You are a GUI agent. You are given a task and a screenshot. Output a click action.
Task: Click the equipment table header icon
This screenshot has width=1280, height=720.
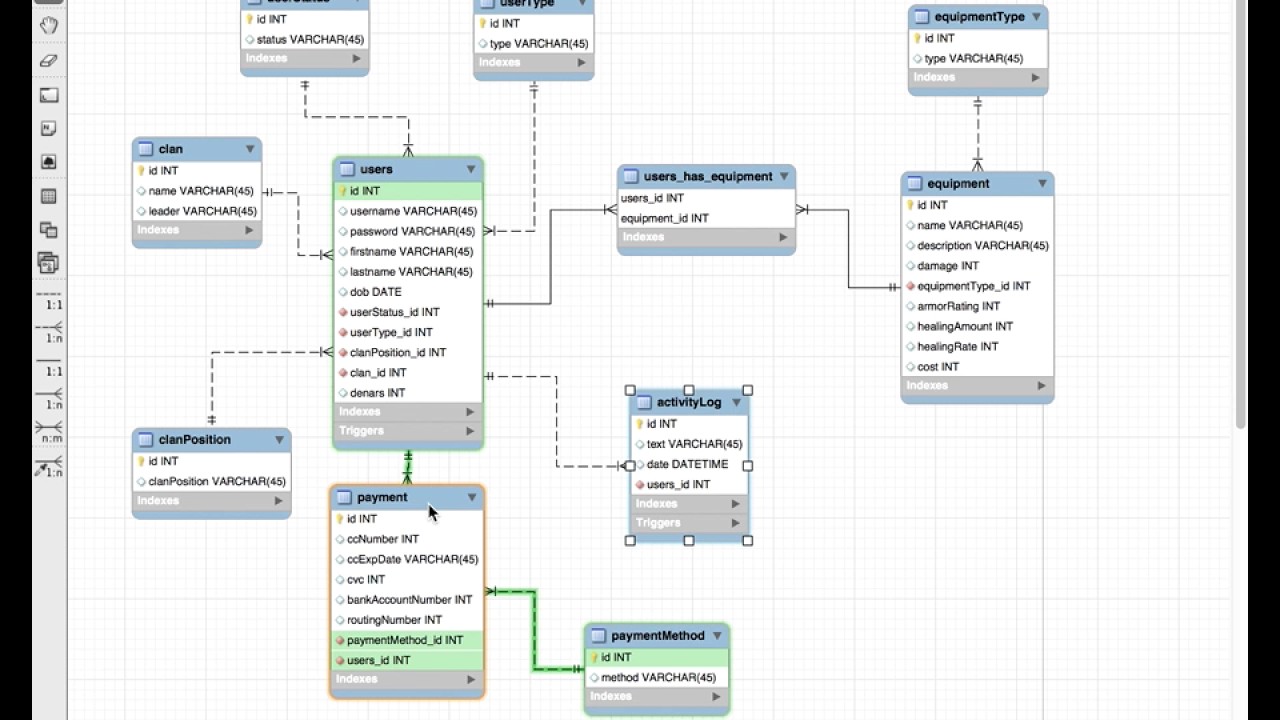pos(914,184)
